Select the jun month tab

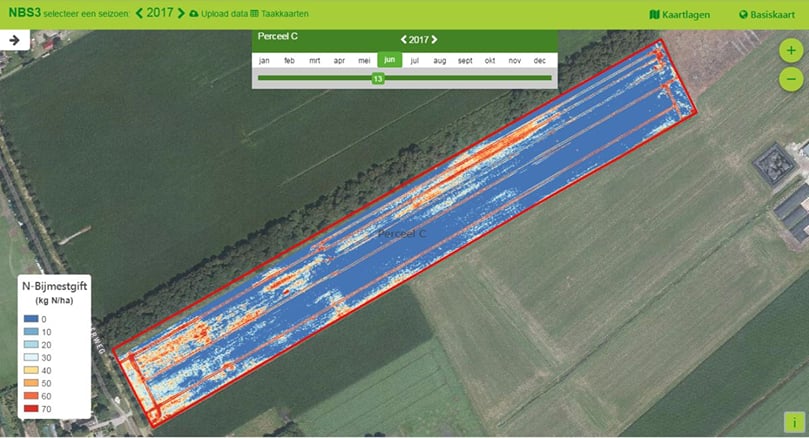click(390, 60)
